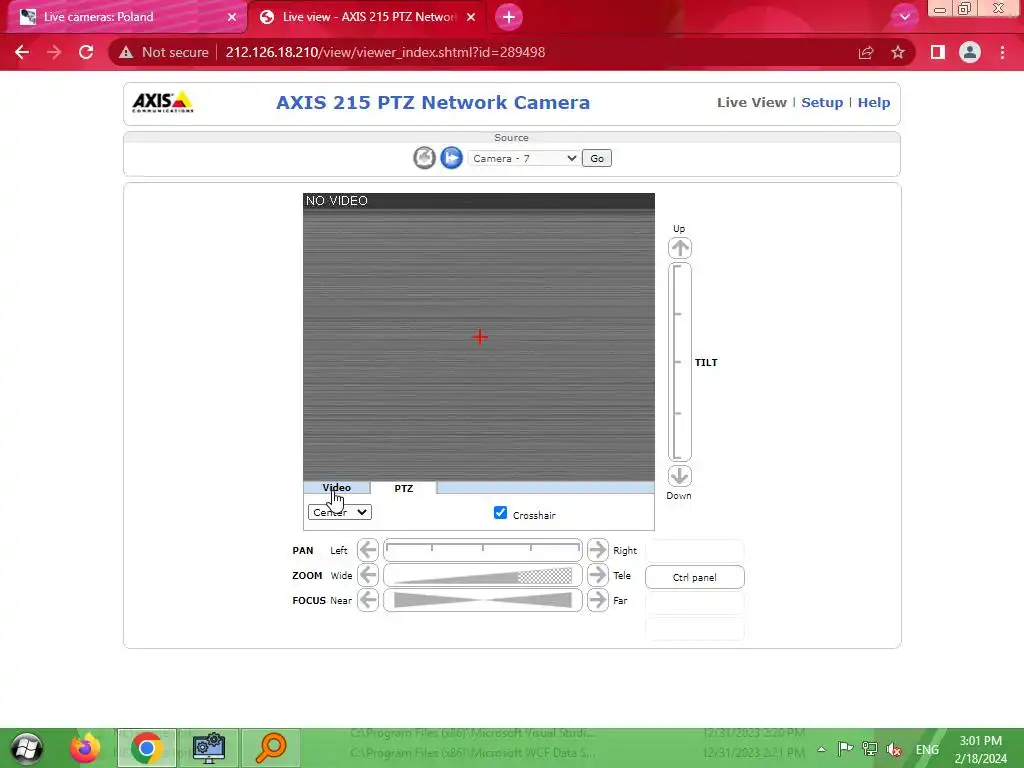
Task: Open the Camera - 7 source dropdown
Action: pyautogui.click(x=524, y=158)
